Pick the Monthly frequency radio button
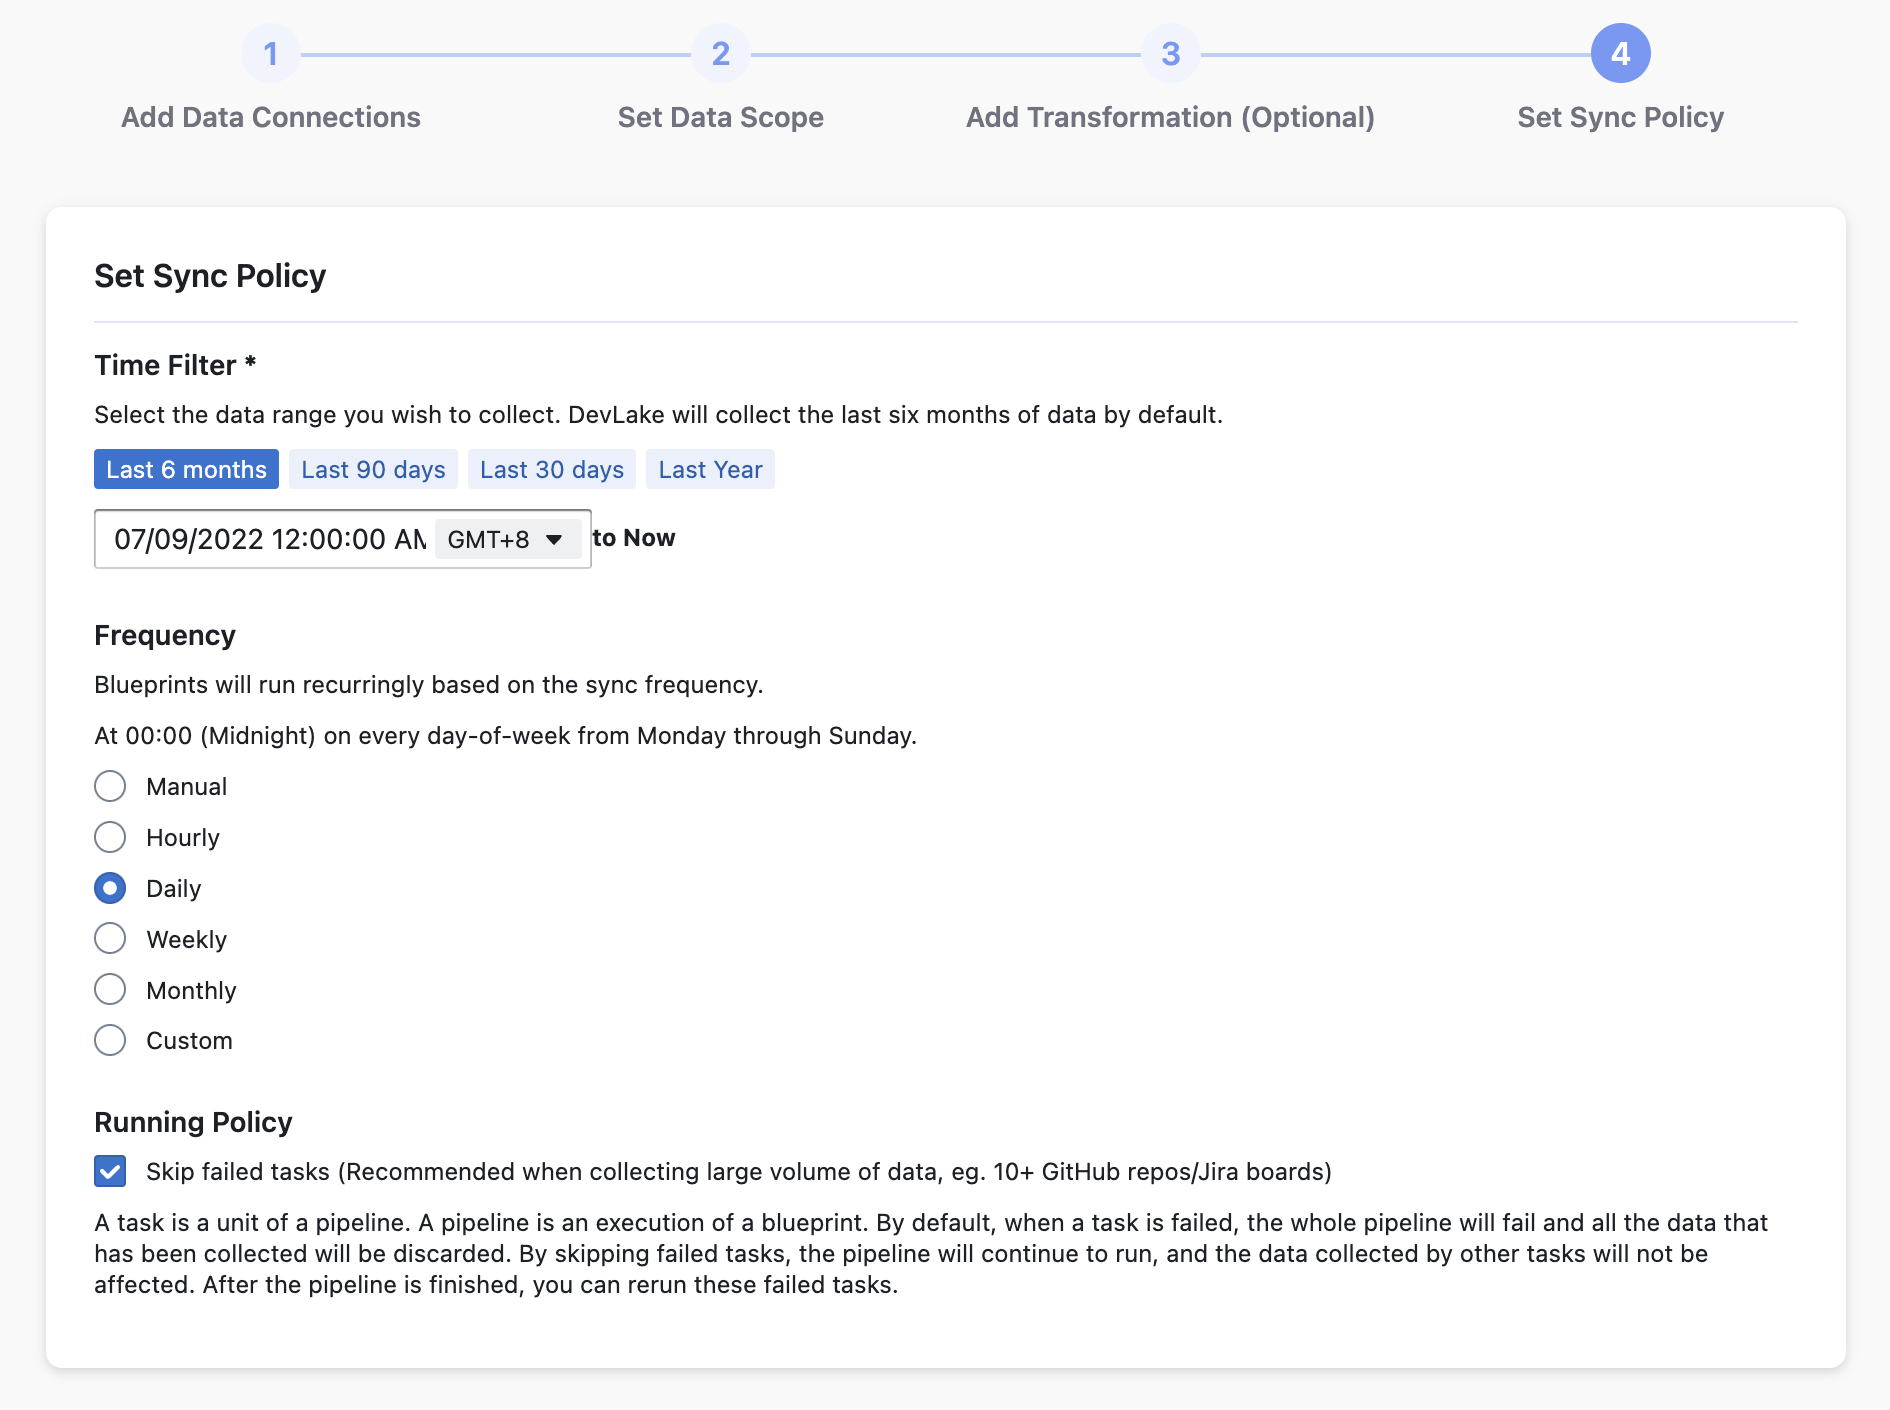This screenshot has height=1410, width=1890. click(x=110, y=990)
